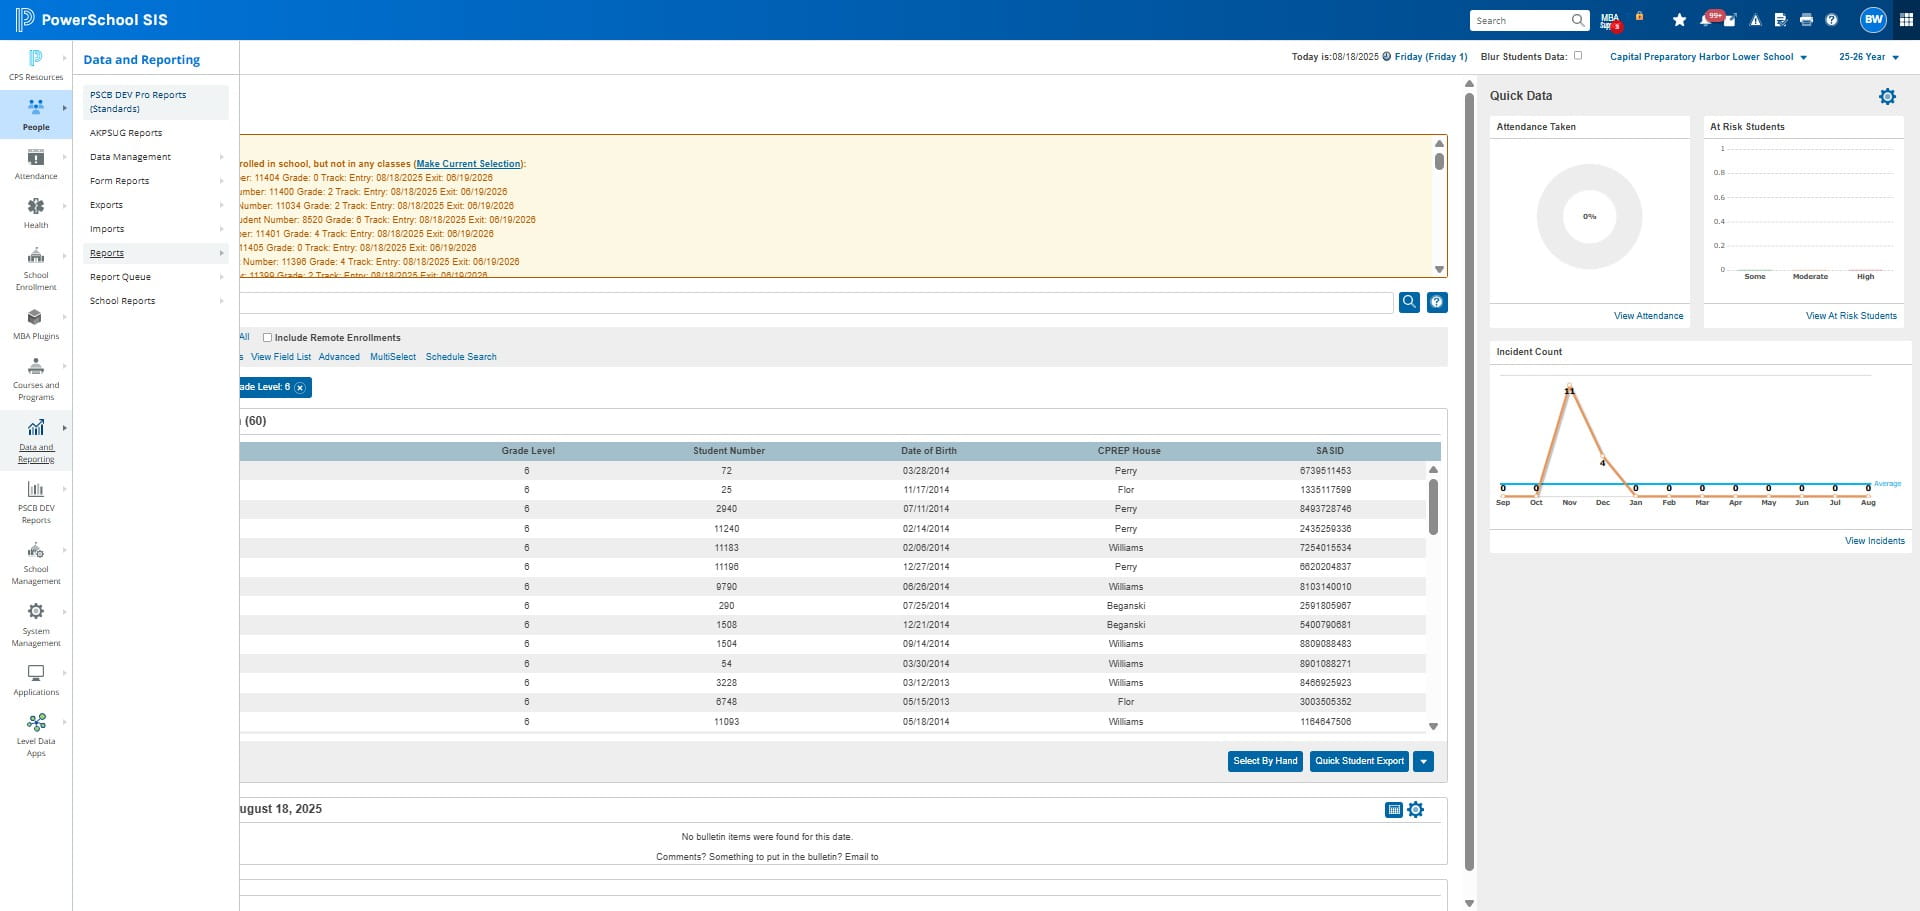Open Quick Data settings gear

1887,96
